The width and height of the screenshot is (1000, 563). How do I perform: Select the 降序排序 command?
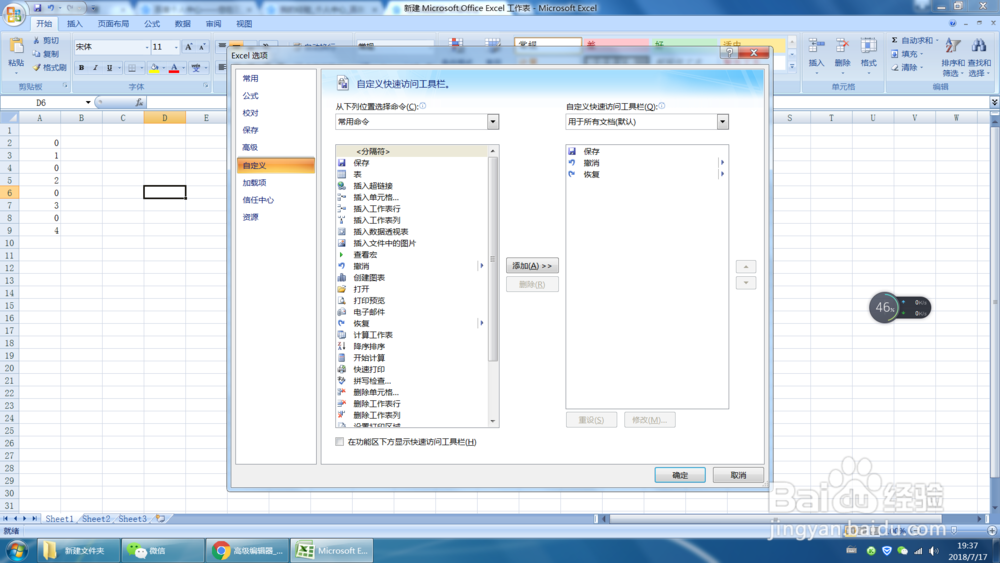411,346
